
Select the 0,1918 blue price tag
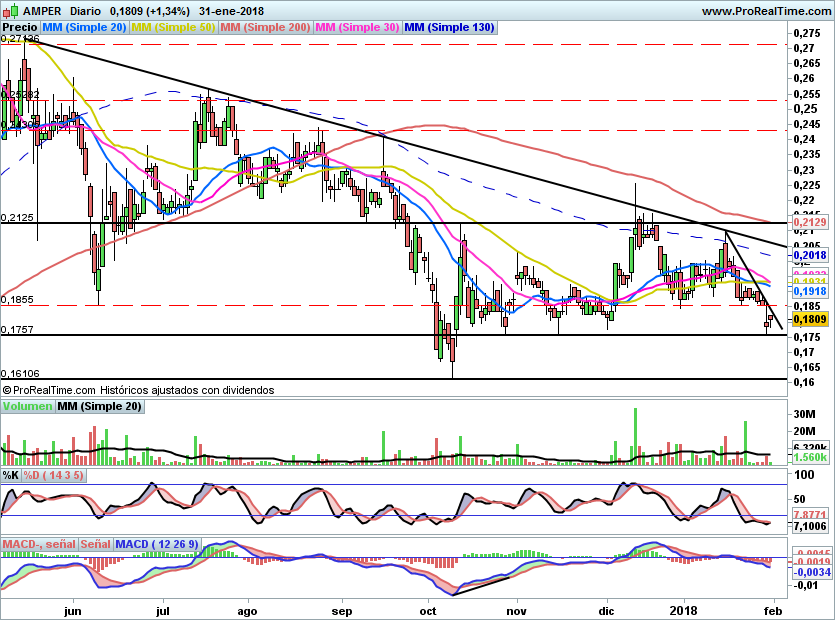coord(808,291)
